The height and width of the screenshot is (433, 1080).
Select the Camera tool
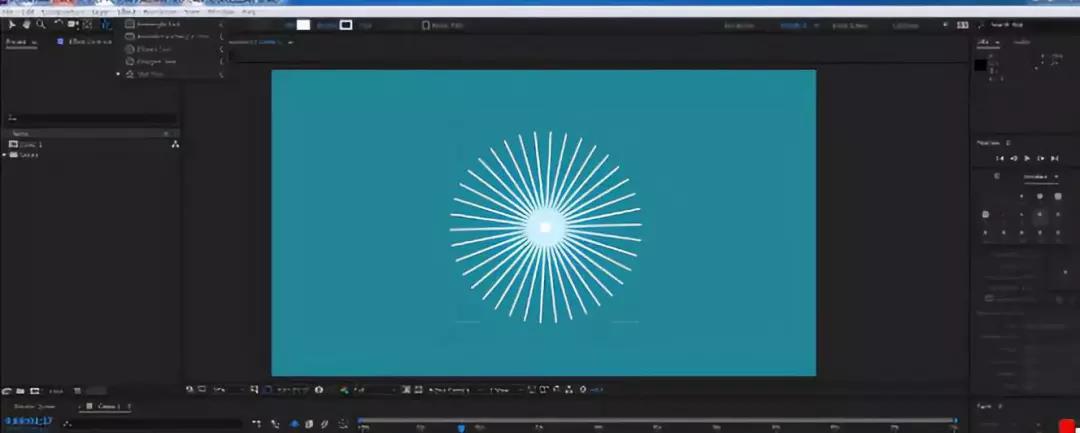tap(73, 24)
